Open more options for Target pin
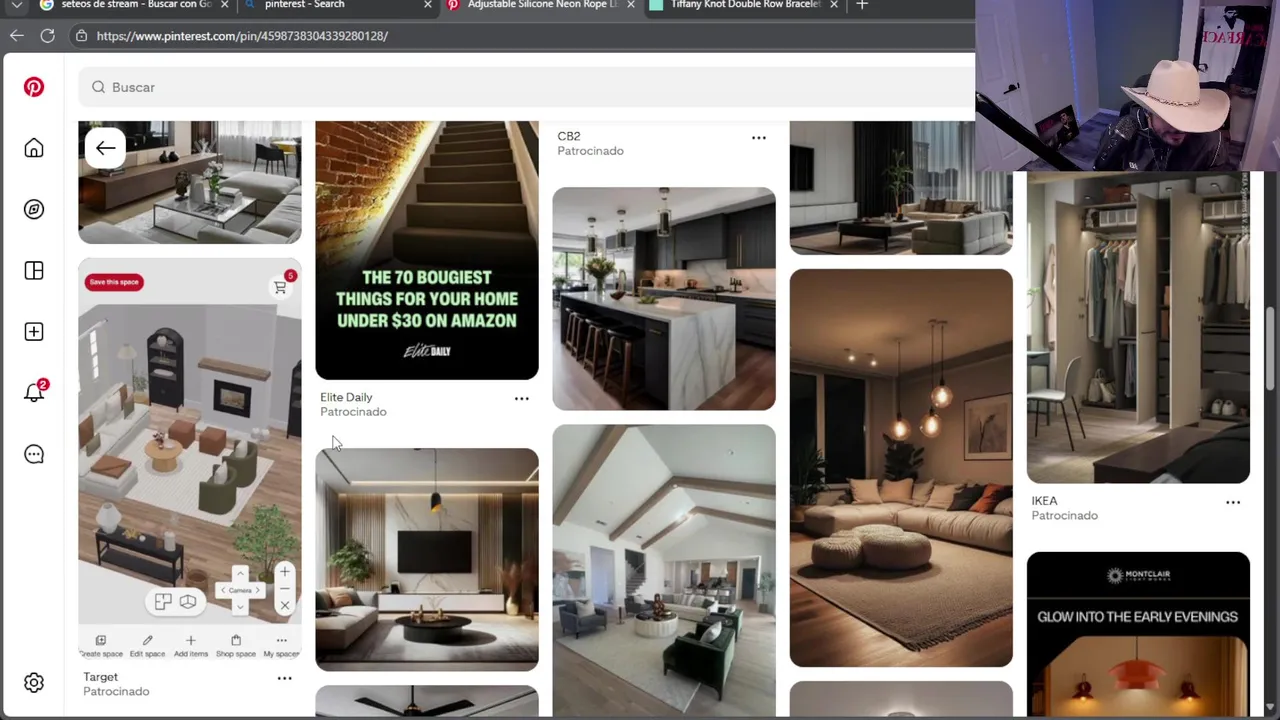Viewport: 1280px width, 720px height. tap(285, 679)
